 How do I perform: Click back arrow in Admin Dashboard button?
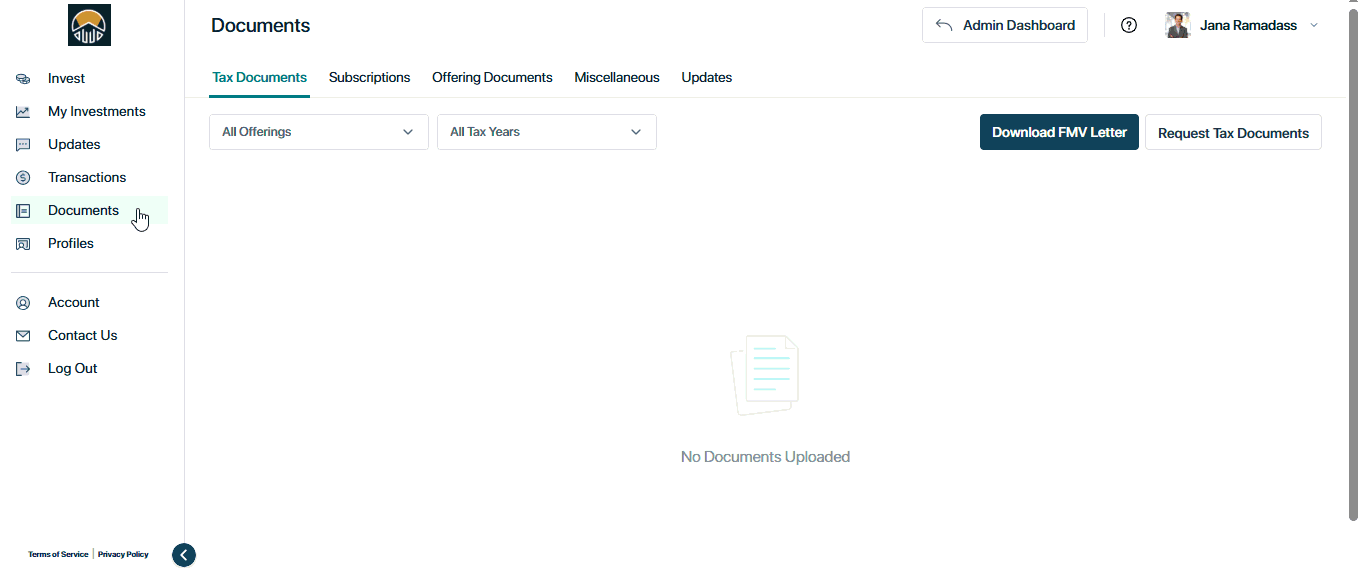click(x=943, y=25)
